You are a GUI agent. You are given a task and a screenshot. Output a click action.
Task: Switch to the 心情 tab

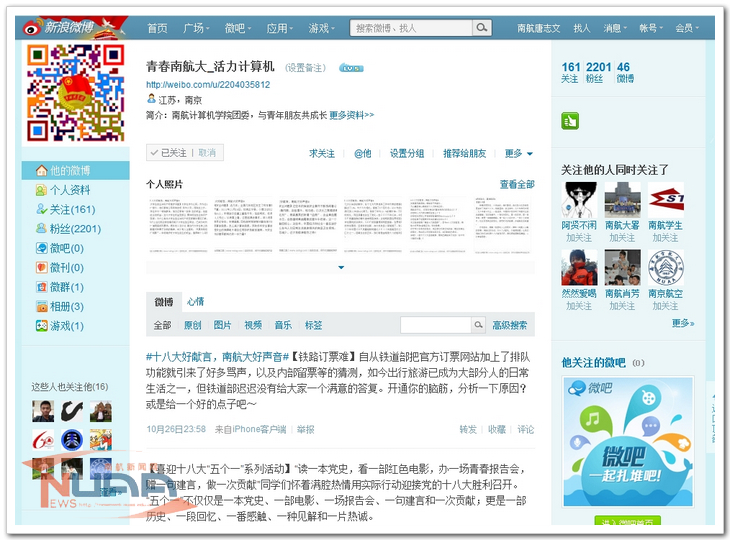click(x=195, y=301)
